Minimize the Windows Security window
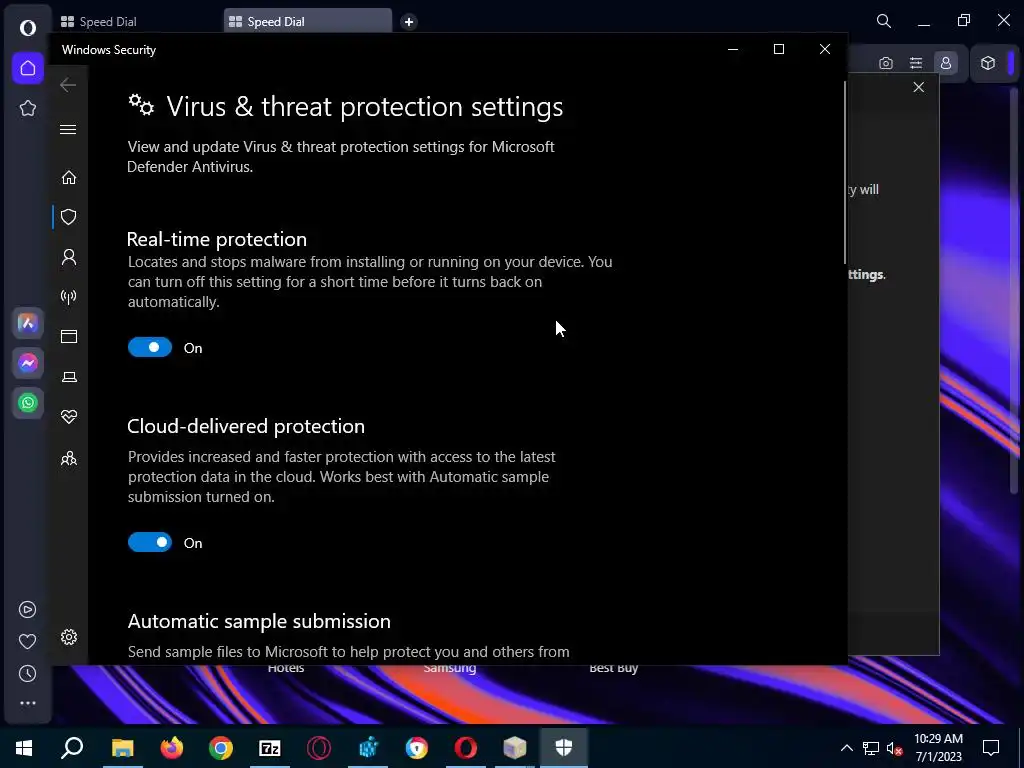The width and height of the screenshot is (1024, 768). [x=733, y=50]
